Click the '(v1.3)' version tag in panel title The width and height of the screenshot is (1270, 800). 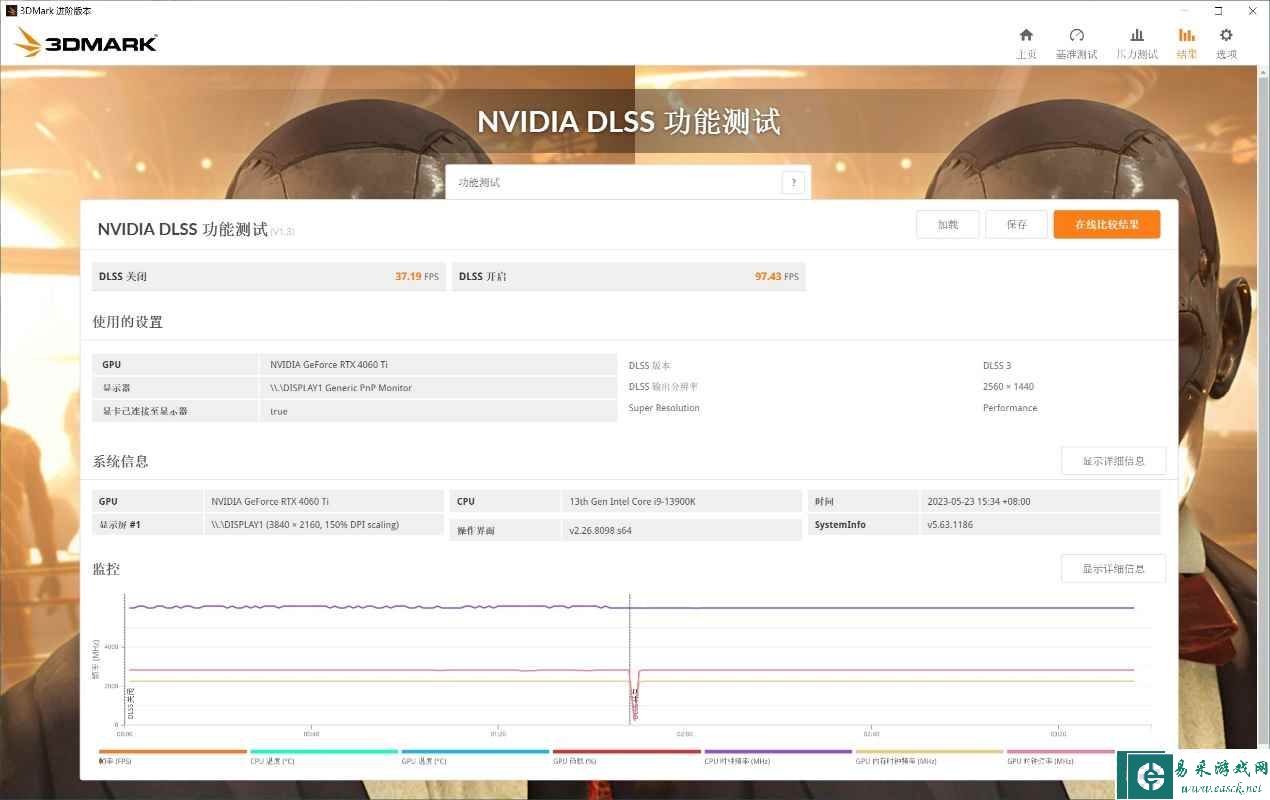[x=282, y=231]
